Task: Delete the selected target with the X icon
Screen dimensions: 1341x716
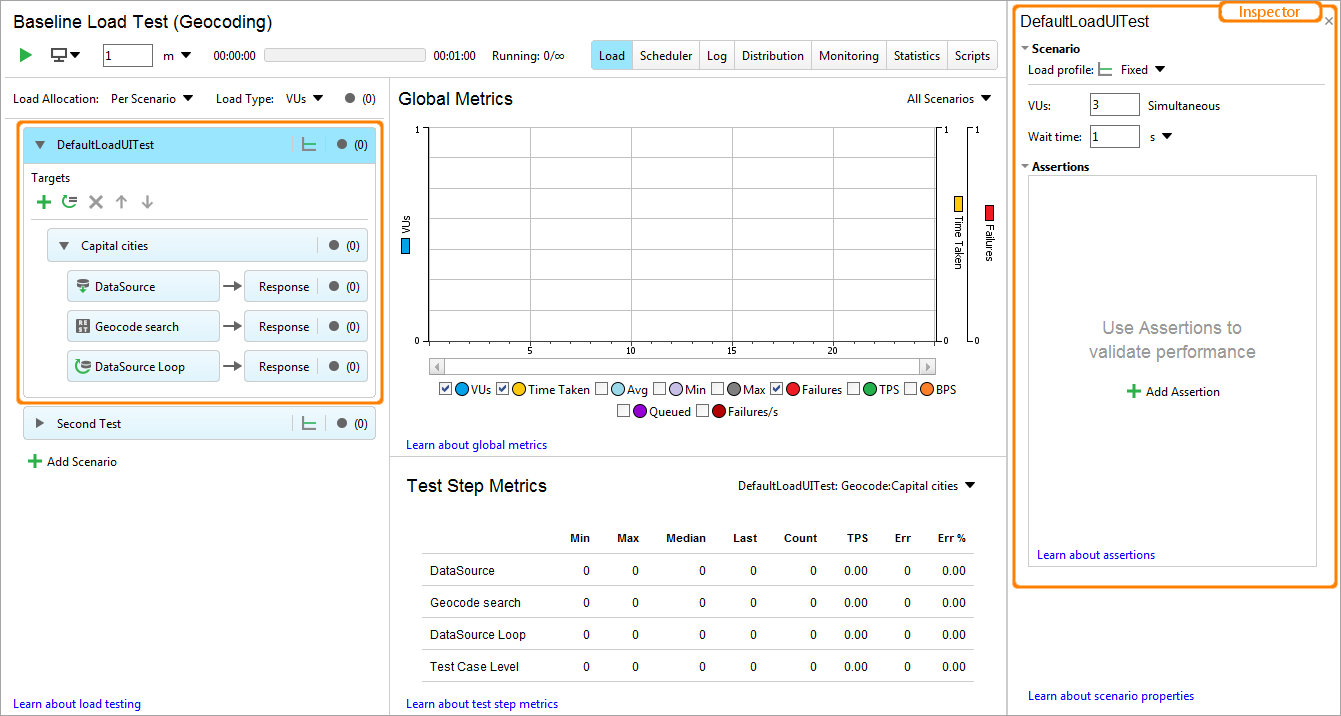Action: (95, 201)
